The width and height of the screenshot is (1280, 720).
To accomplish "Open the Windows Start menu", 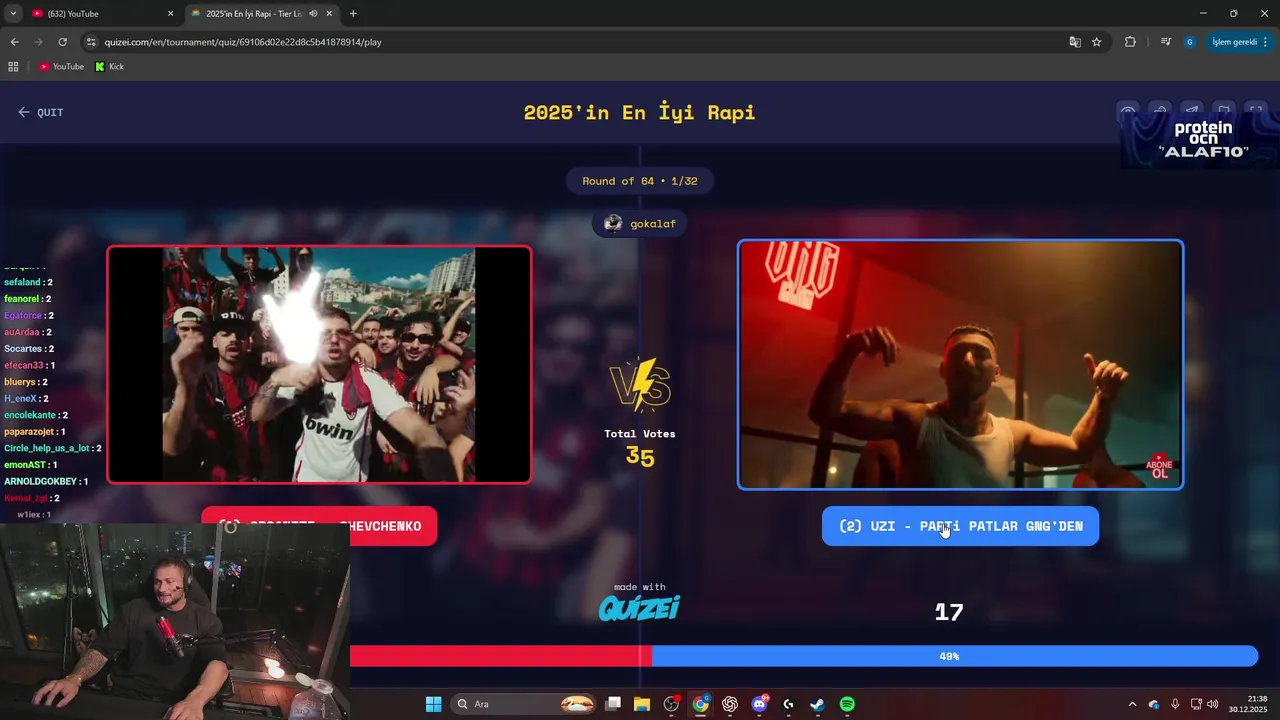I will [433, 704].
